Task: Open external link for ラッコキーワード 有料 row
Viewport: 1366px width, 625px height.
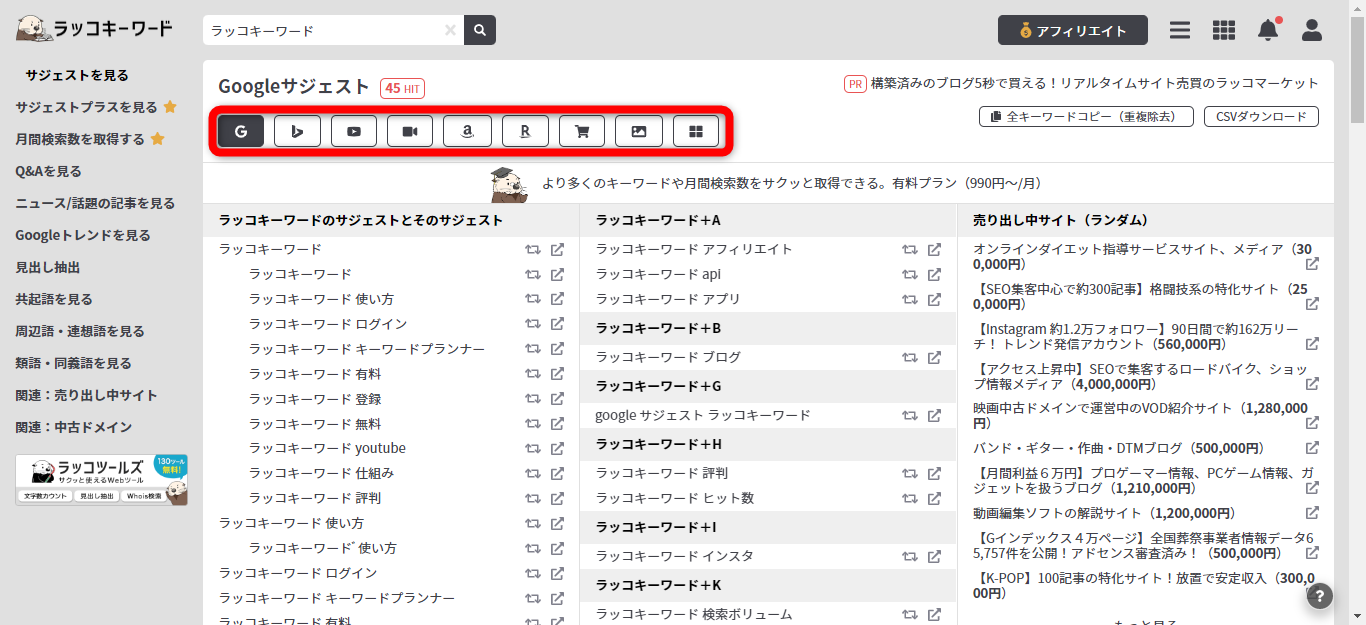Action: (558, 374)
